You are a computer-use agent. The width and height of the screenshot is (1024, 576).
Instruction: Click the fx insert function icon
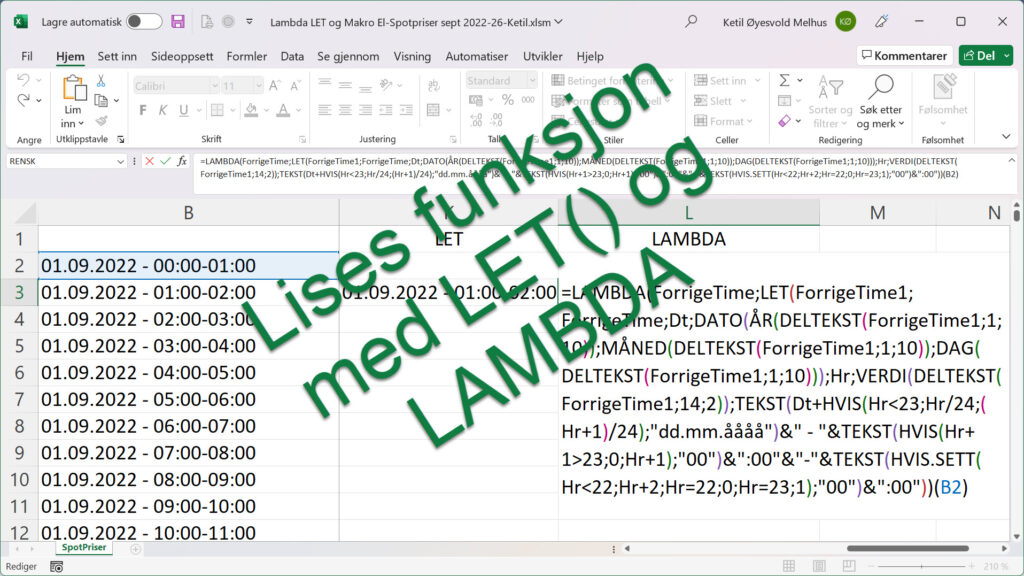tap(182, 161)
